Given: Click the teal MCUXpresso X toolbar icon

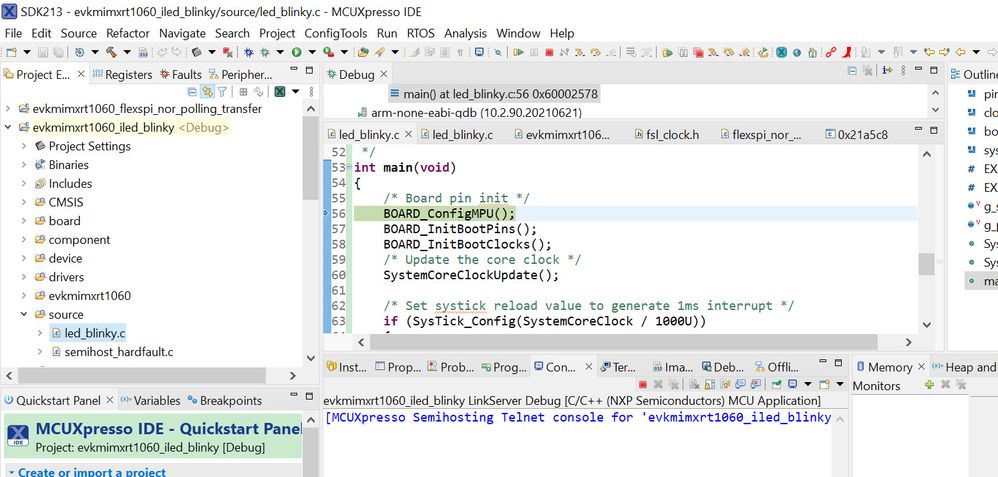Looking at the screenshot, I should [x=781, y=52].
